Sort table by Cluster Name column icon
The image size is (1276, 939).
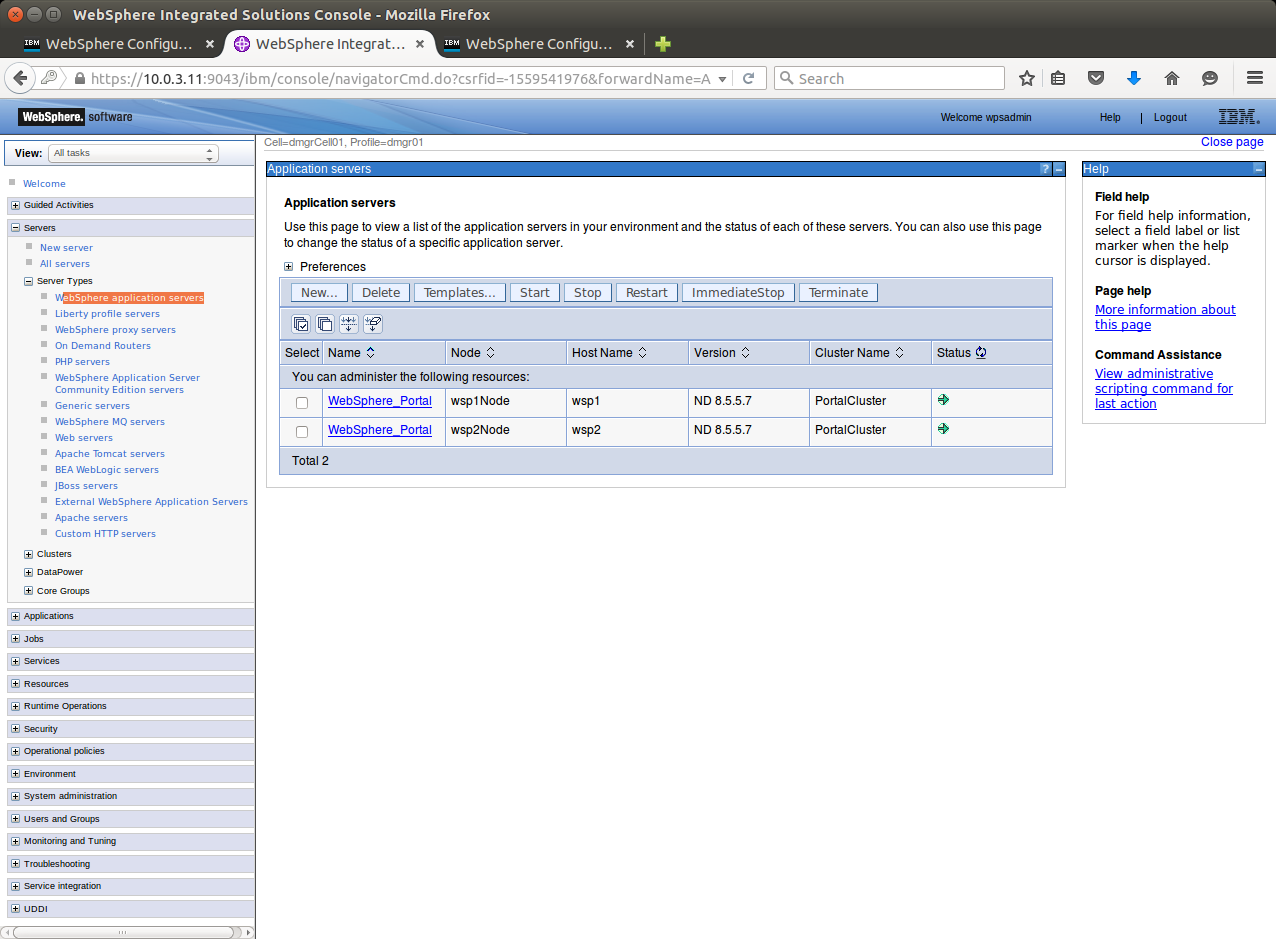coord(899,352)
